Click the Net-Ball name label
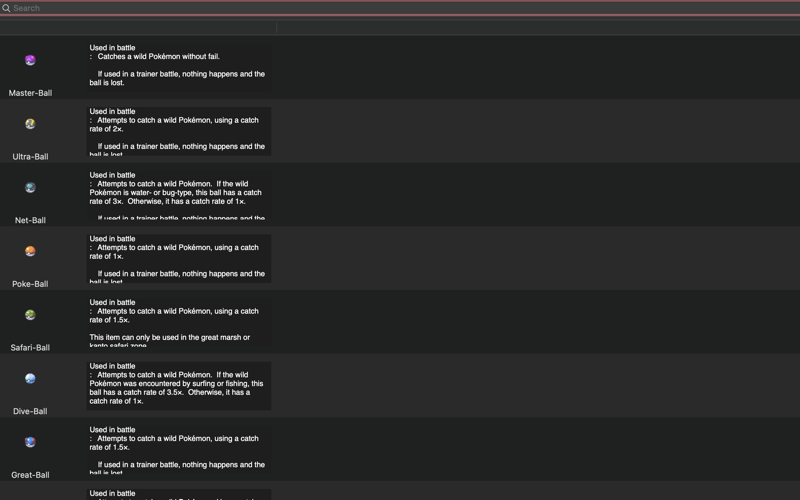 pyautogui.click(x=30, y=220)
